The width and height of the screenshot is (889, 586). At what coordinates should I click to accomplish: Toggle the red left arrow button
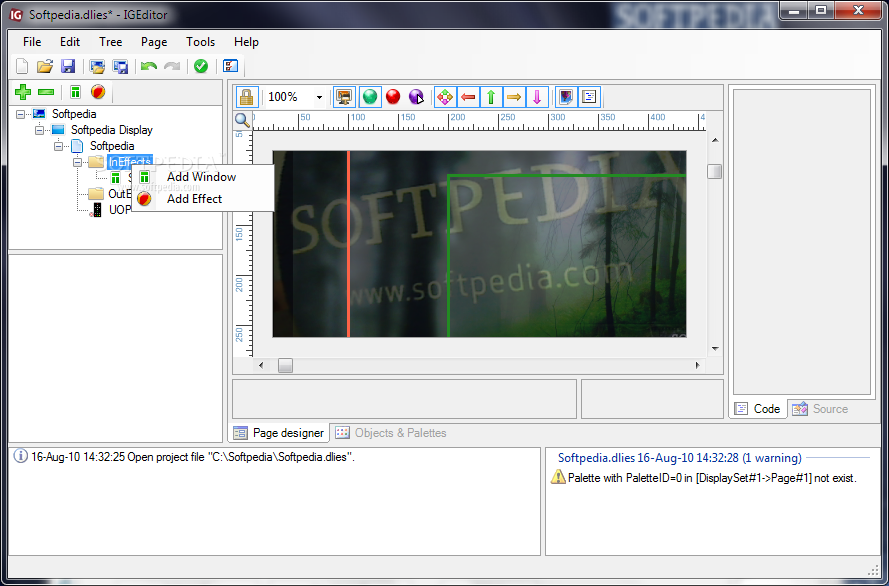[468, 97]
